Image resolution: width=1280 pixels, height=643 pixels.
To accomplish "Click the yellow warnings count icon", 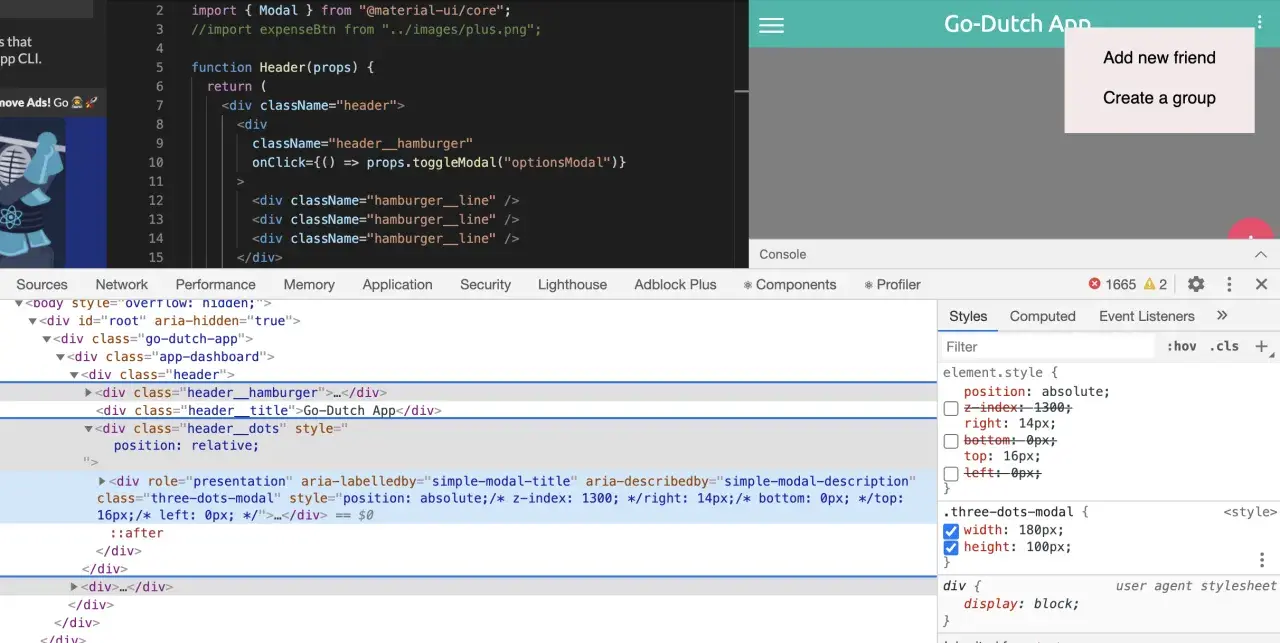I will coord(1150,284).
